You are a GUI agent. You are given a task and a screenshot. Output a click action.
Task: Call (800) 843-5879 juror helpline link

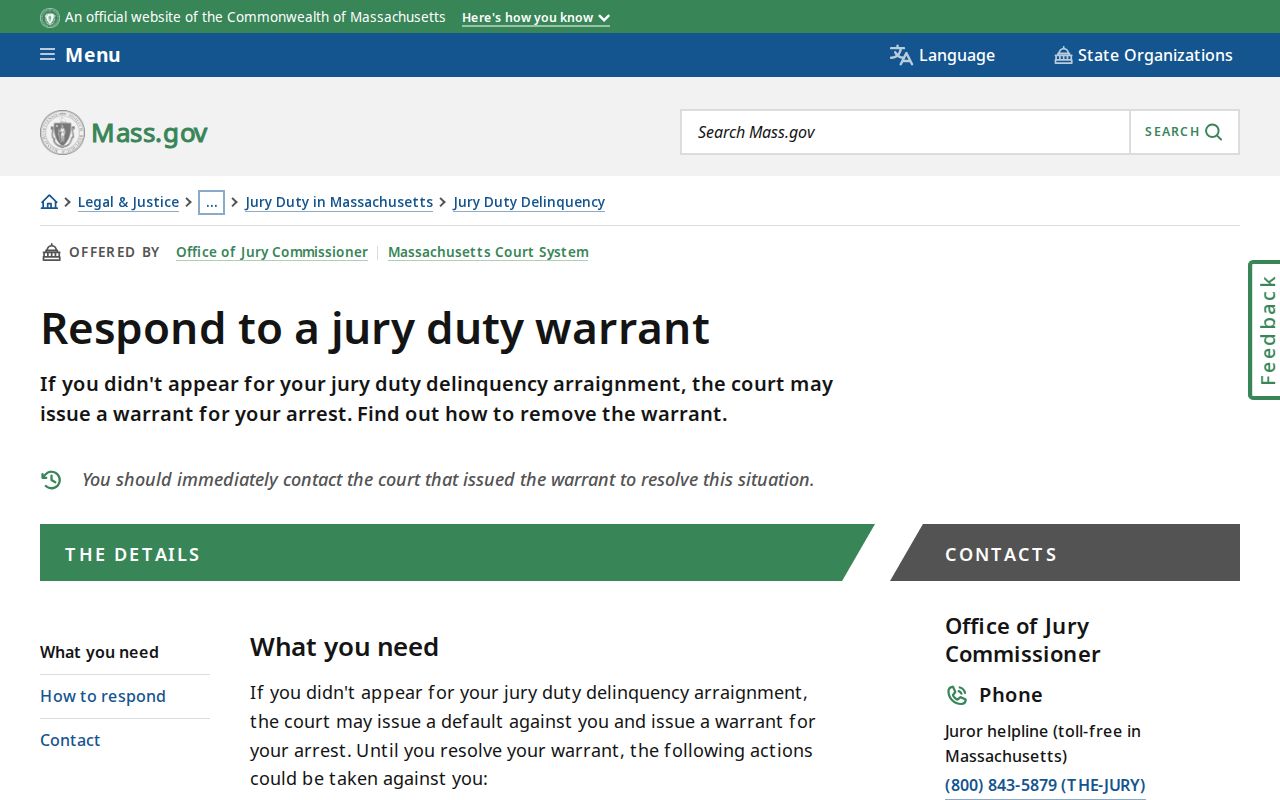click(x=1045, y=785)
